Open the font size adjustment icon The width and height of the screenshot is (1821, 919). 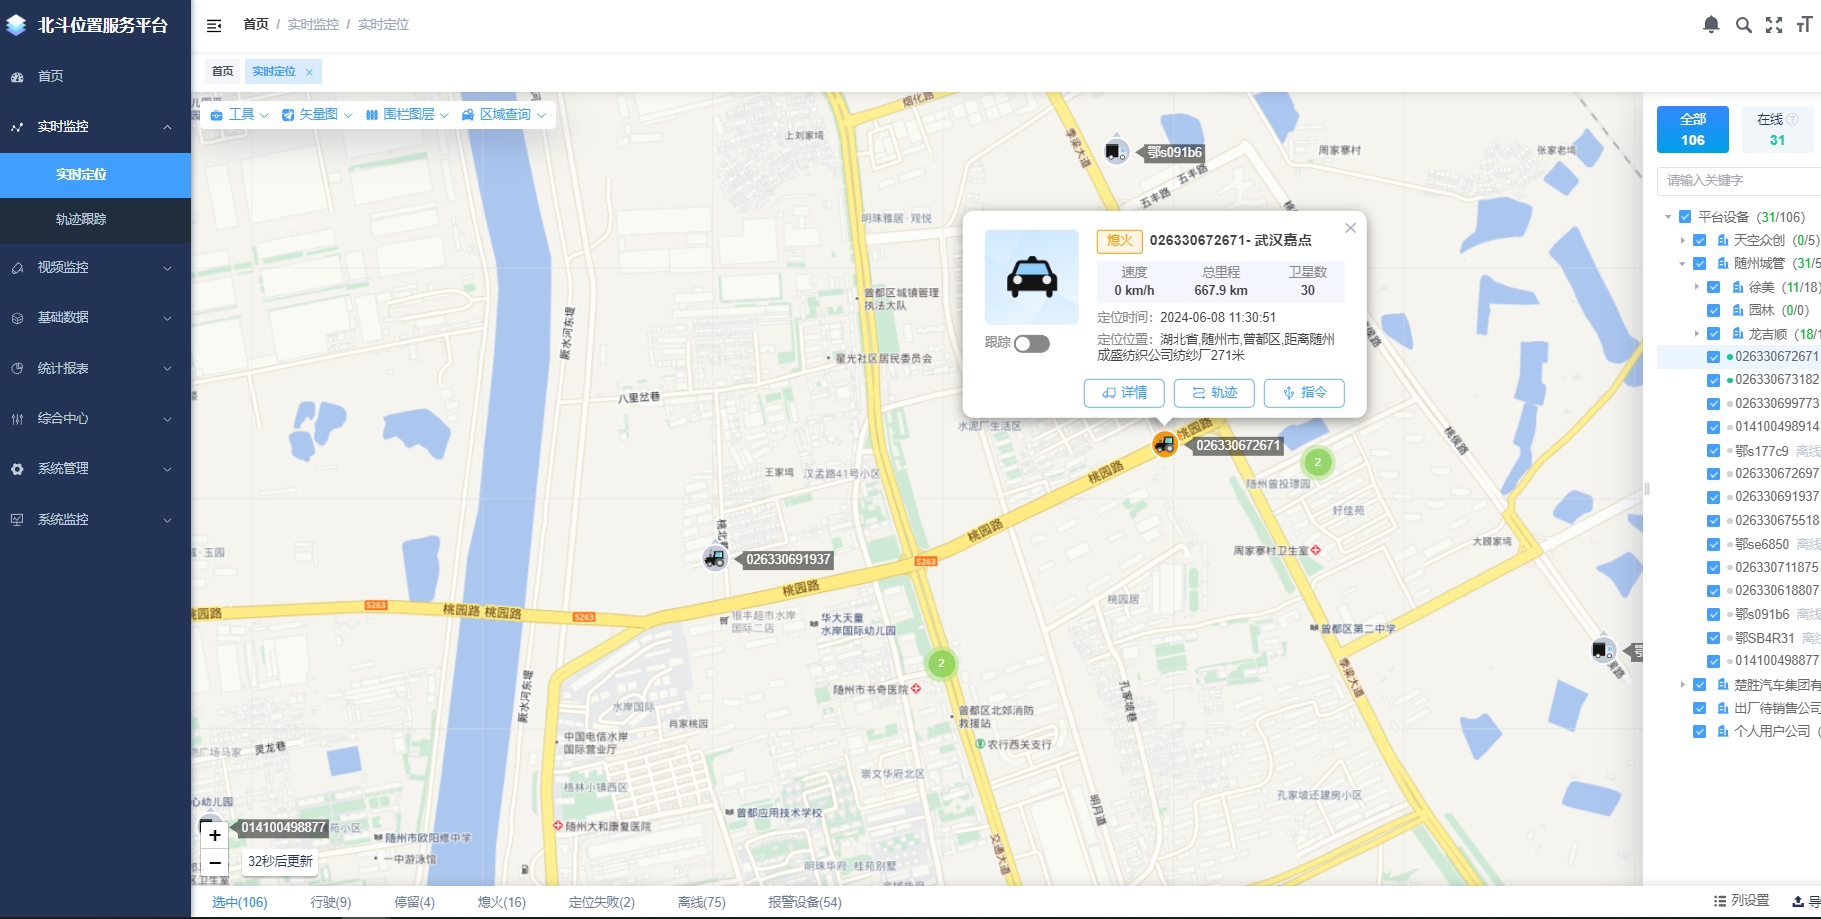pos(1804,25)
